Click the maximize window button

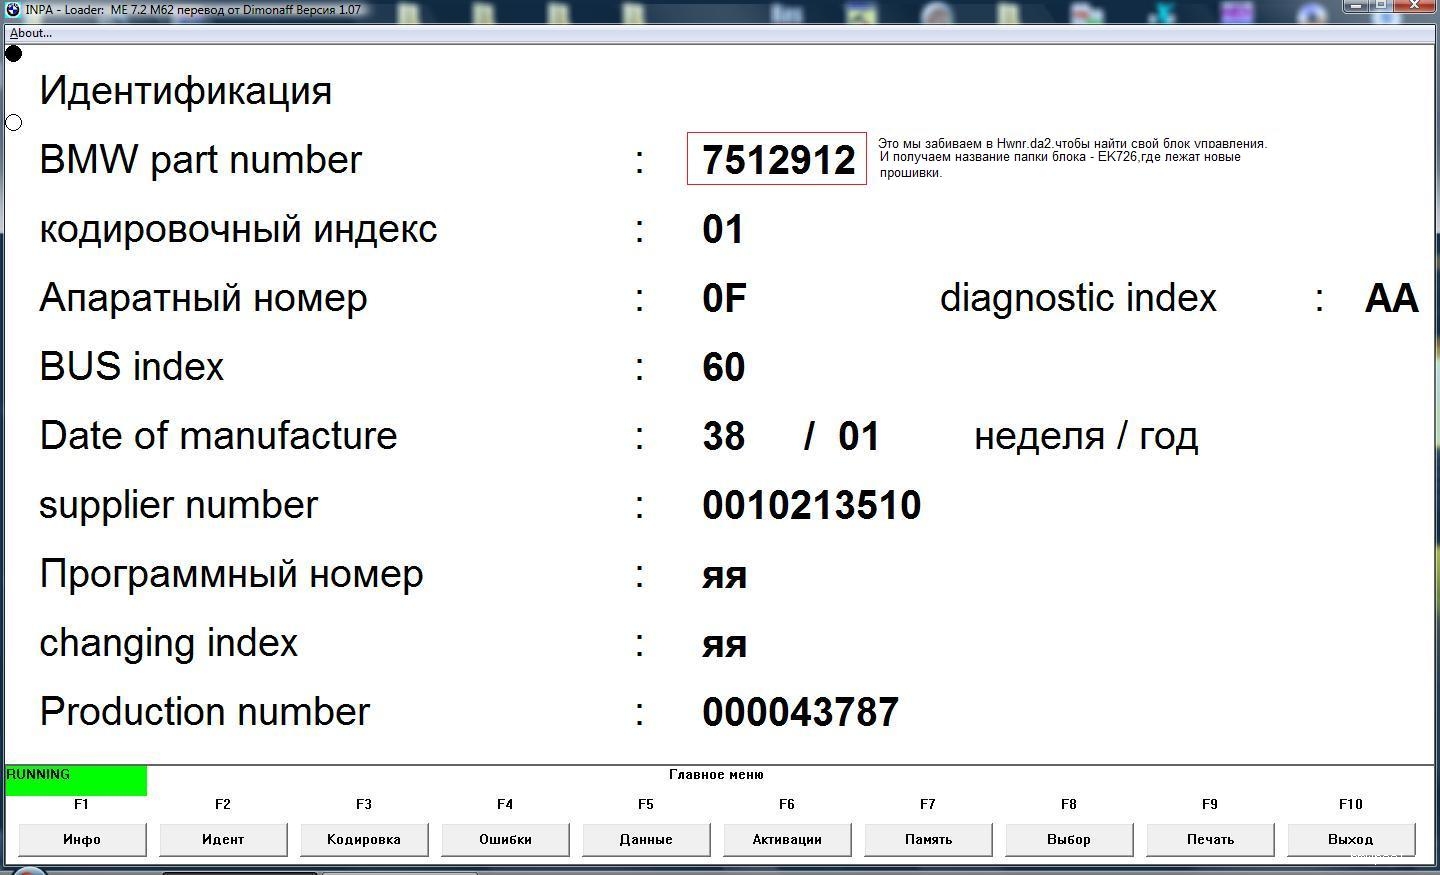coord(1381,6)
